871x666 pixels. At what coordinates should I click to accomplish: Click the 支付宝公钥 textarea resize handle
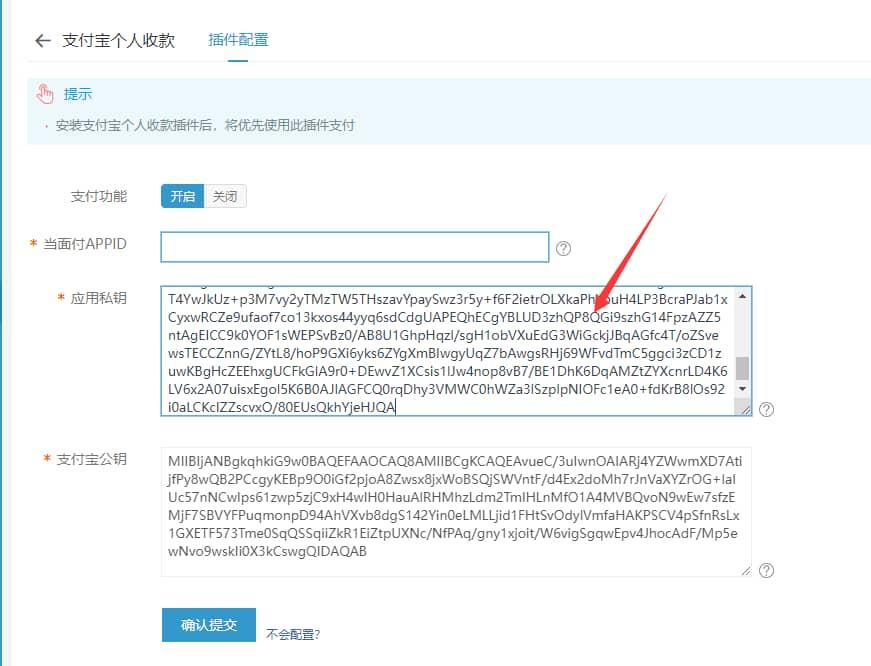click(x=745, y=570)
